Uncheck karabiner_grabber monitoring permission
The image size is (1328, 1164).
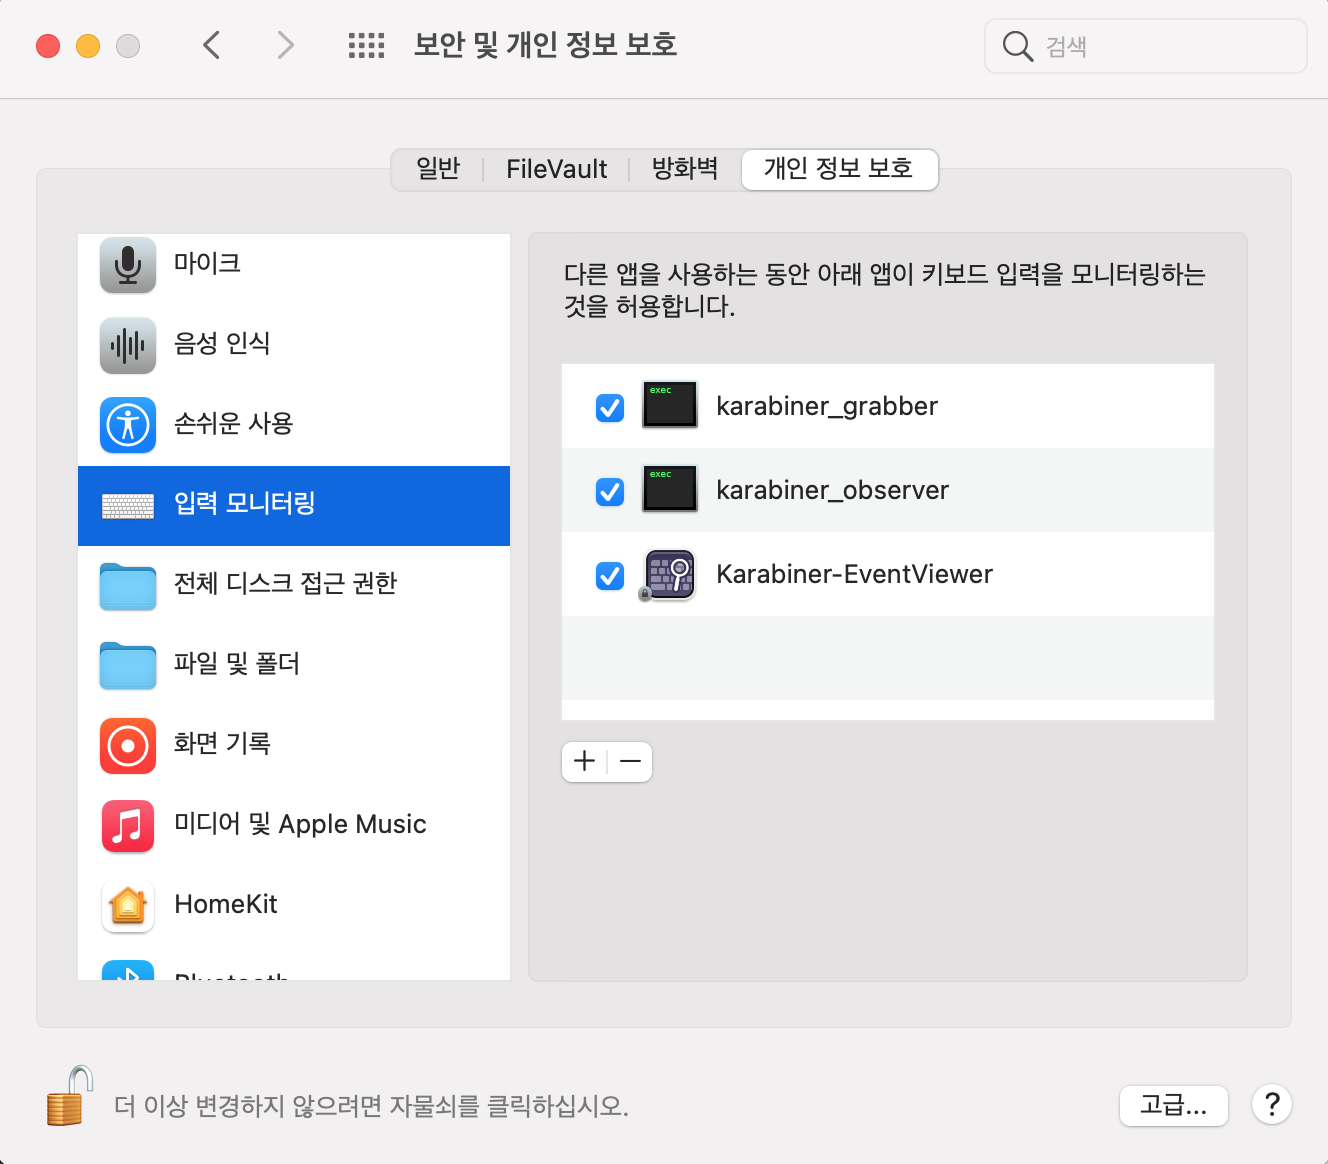tap(609, 407)
